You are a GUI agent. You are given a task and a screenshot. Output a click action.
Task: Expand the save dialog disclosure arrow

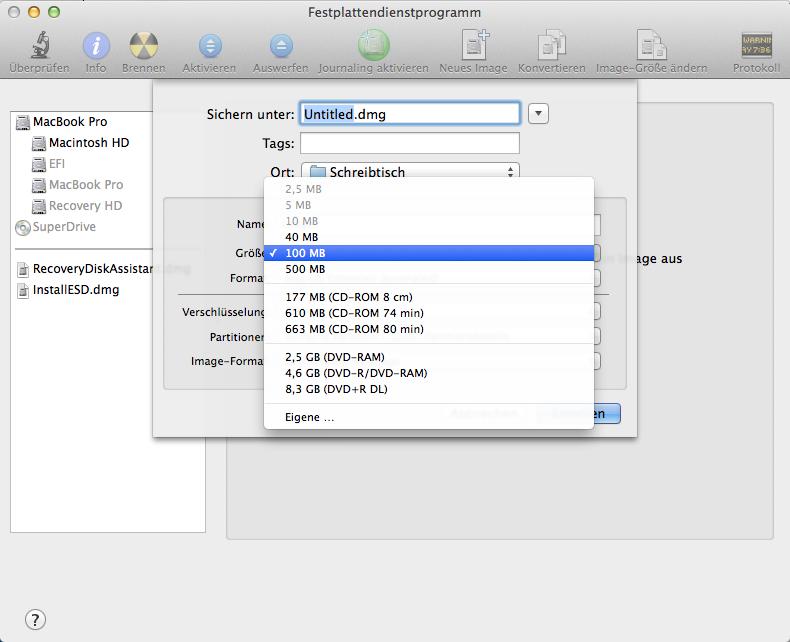click(x=538, y=114)
